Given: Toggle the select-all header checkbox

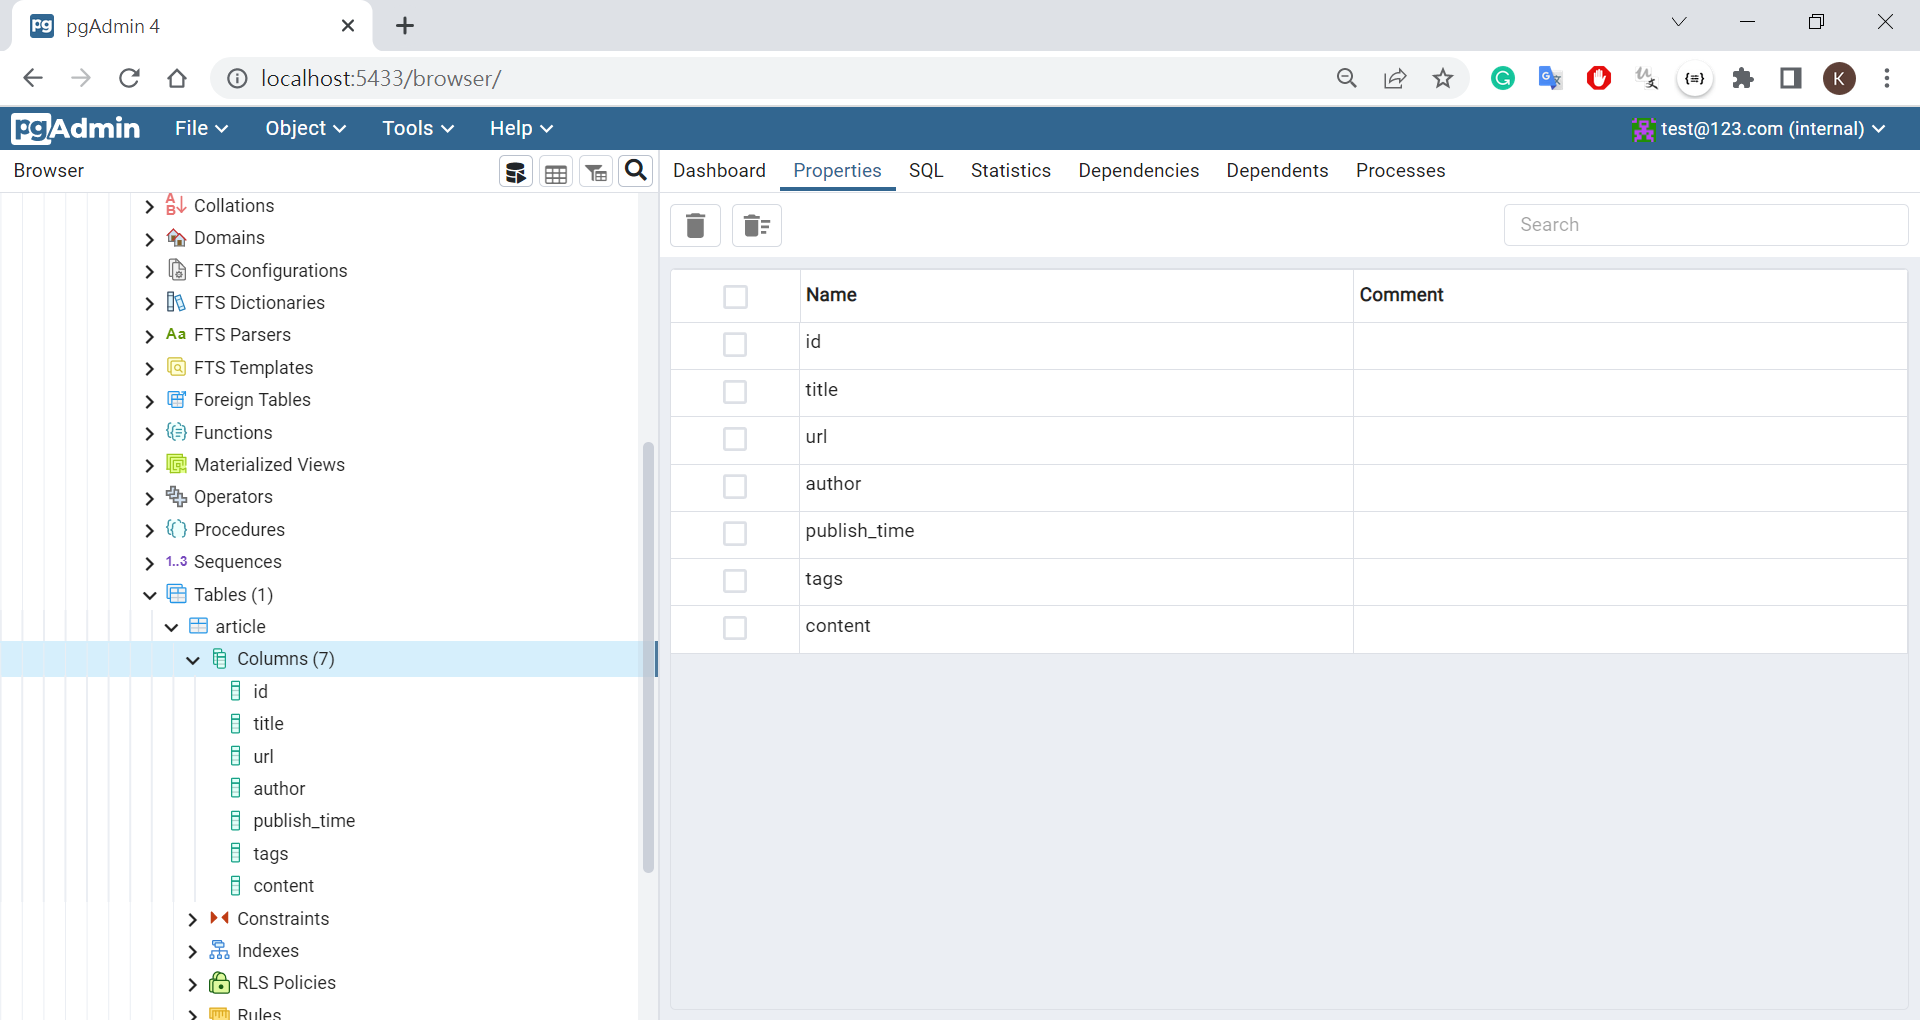Looking at the screenshot, I should click(x=735, y=297).
